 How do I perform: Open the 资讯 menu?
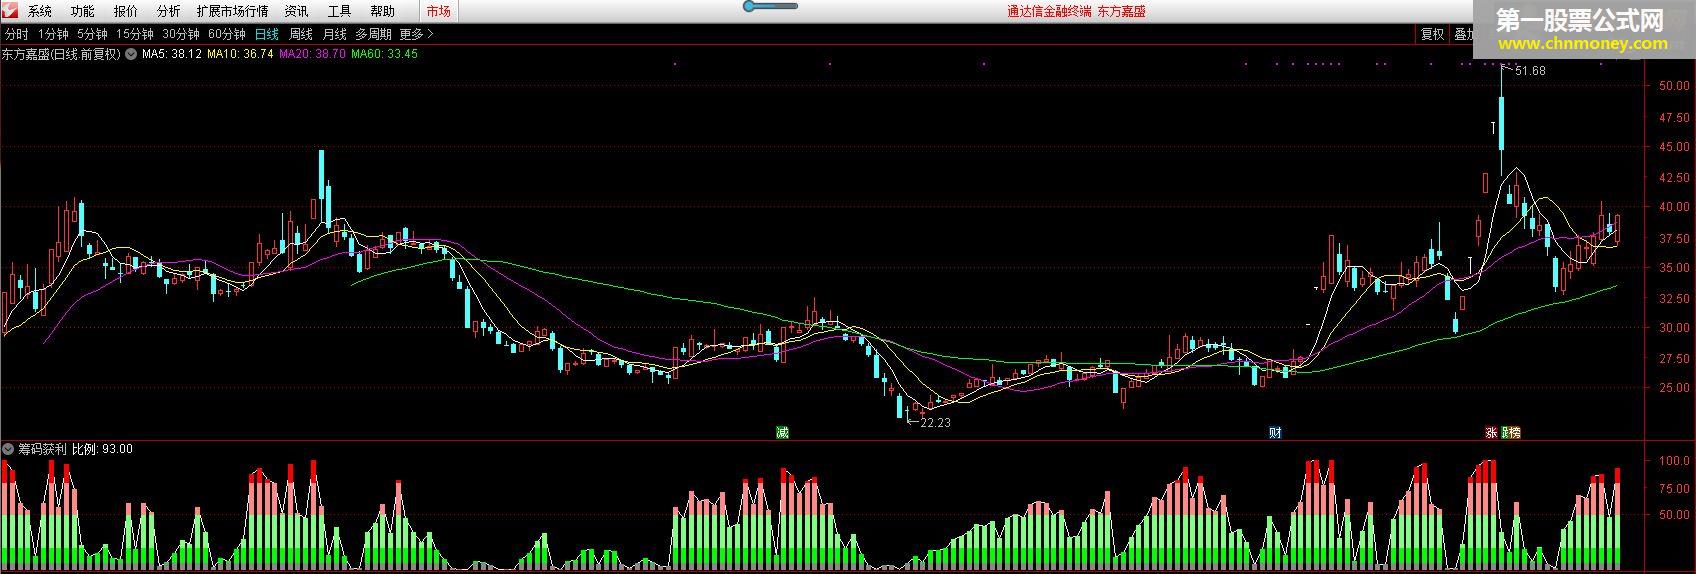point(296,11)
